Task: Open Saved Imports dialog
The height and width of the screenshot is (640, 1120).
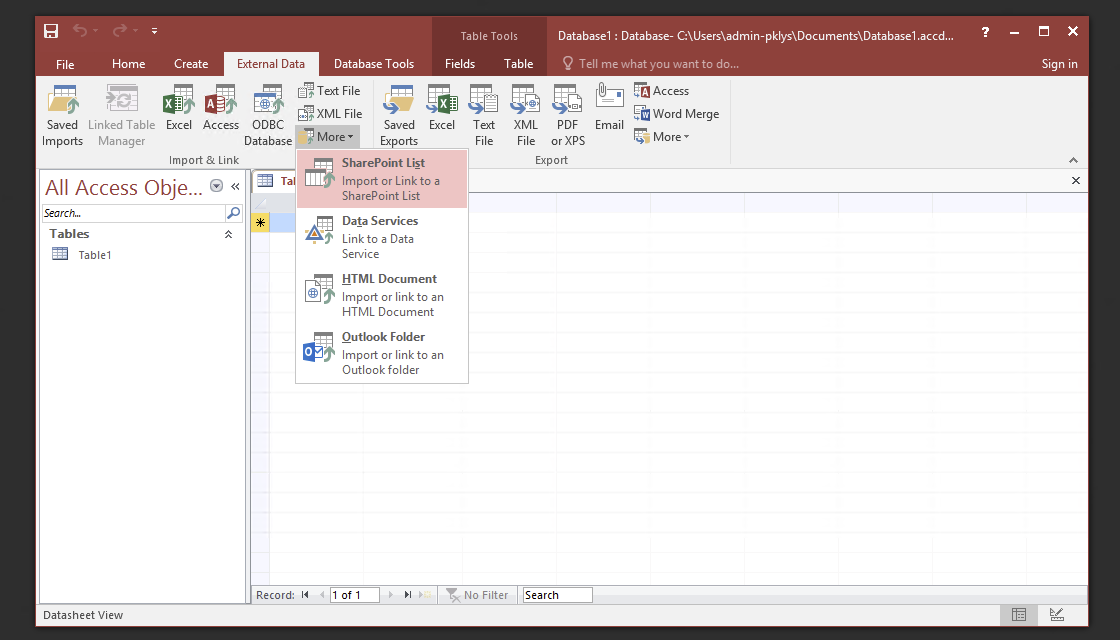Action: point(62,112)
